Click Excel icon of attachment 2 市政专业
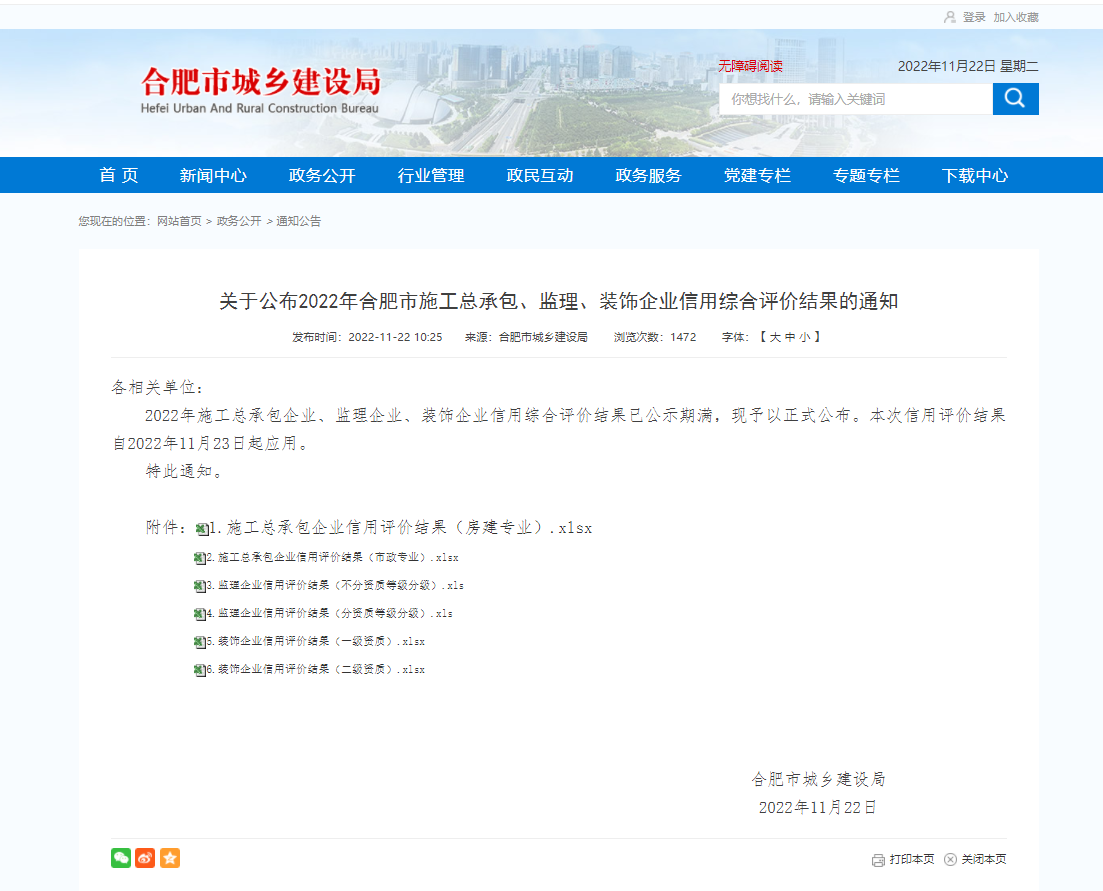The image size is (1103, 891). pos(200,558)
